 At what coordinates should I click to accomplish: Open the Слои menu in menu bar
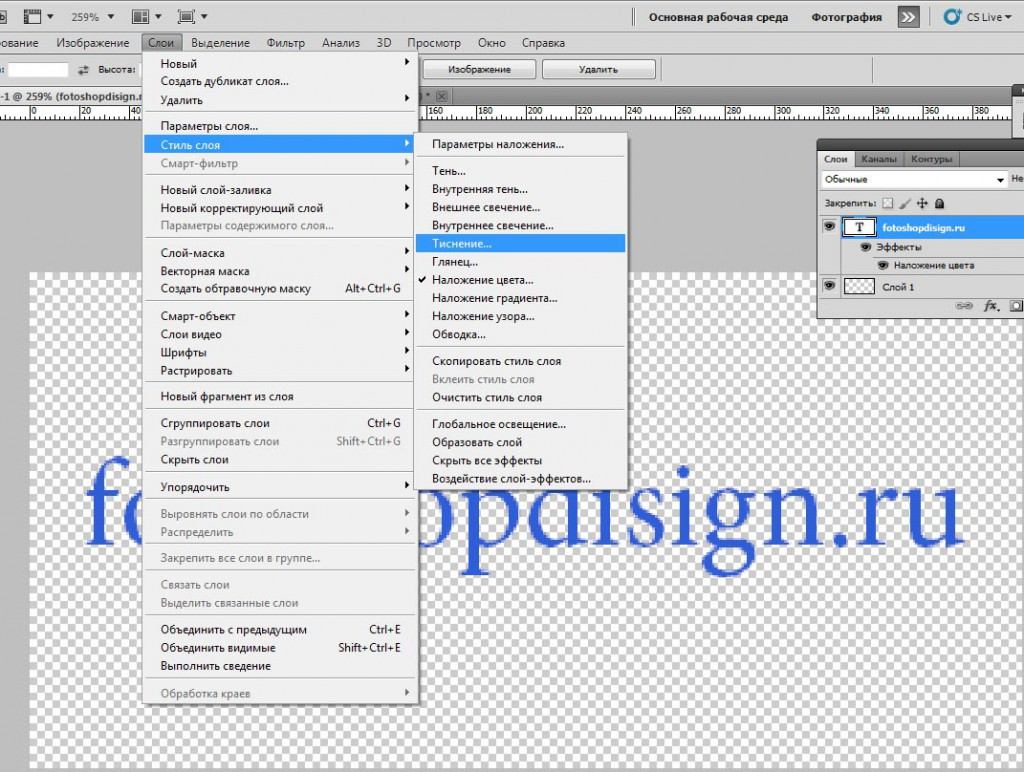pos(161,42)
